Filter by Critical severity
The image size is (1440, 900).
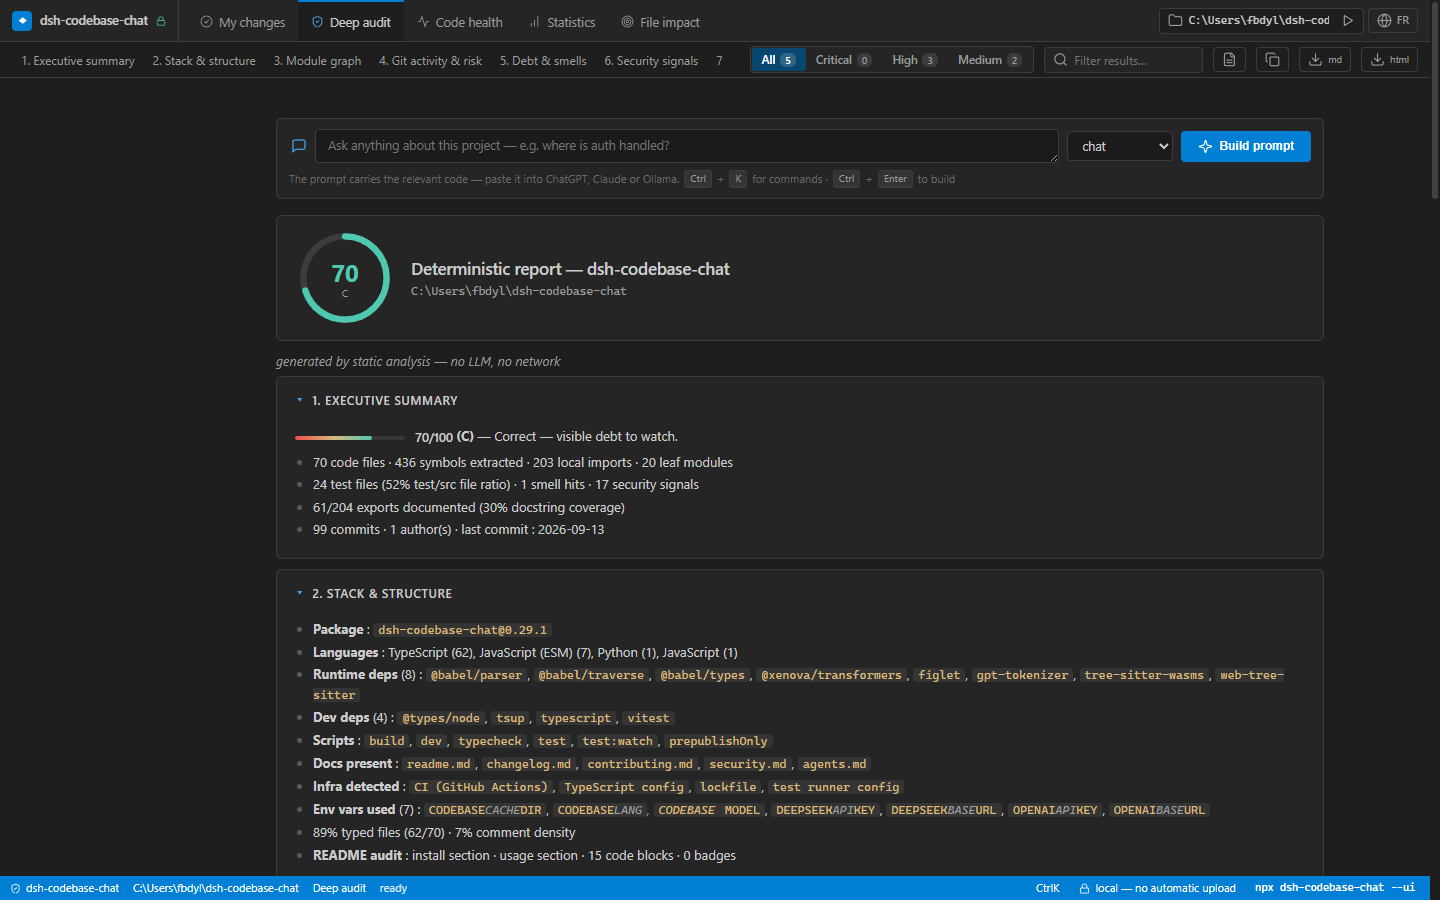click(843, 60)
